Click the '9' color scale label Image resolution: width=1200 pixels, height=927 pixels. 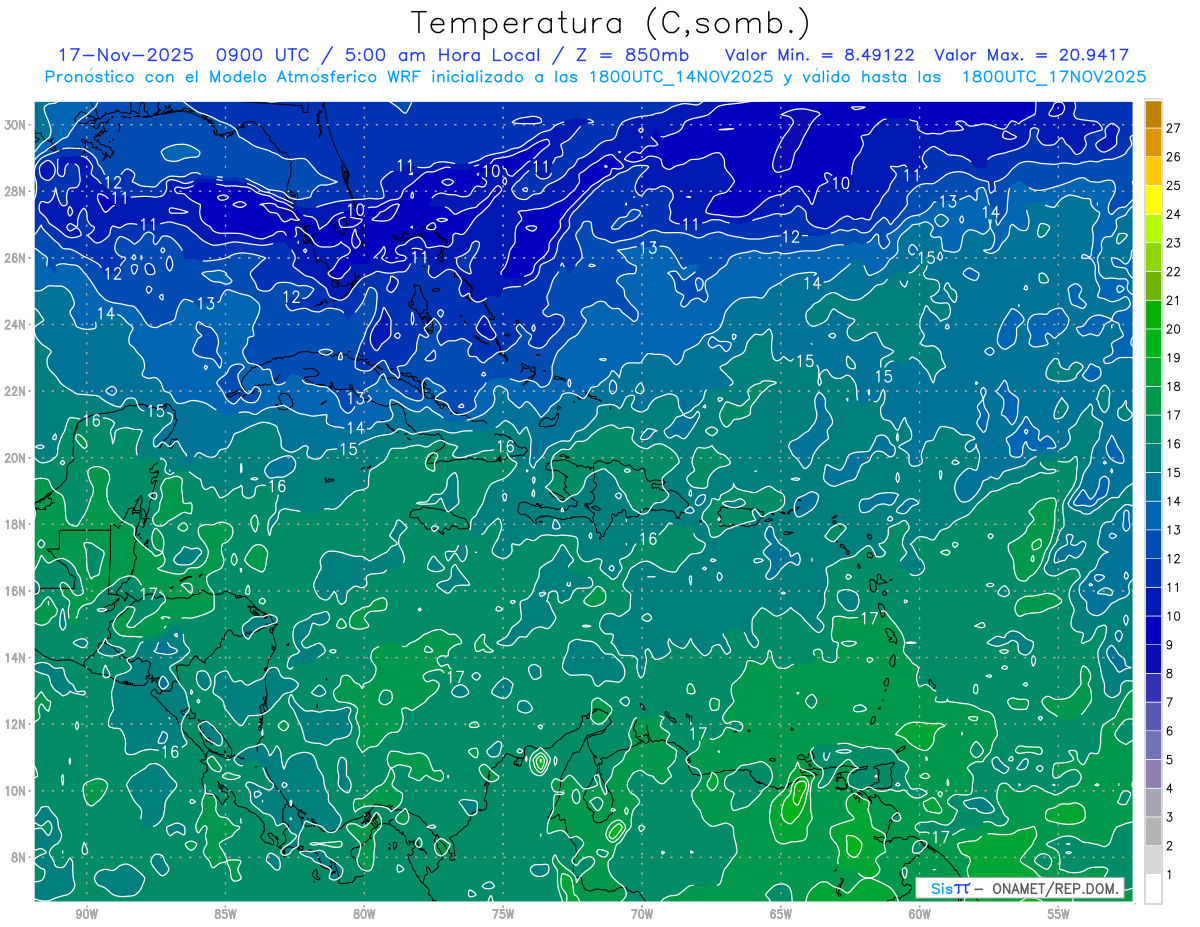(1170, 645)
